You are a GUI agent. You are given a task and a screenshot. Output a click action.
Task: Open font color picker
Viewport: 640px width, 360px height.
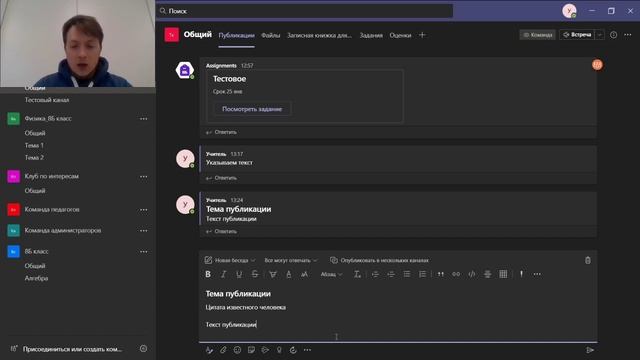(289, 274)
